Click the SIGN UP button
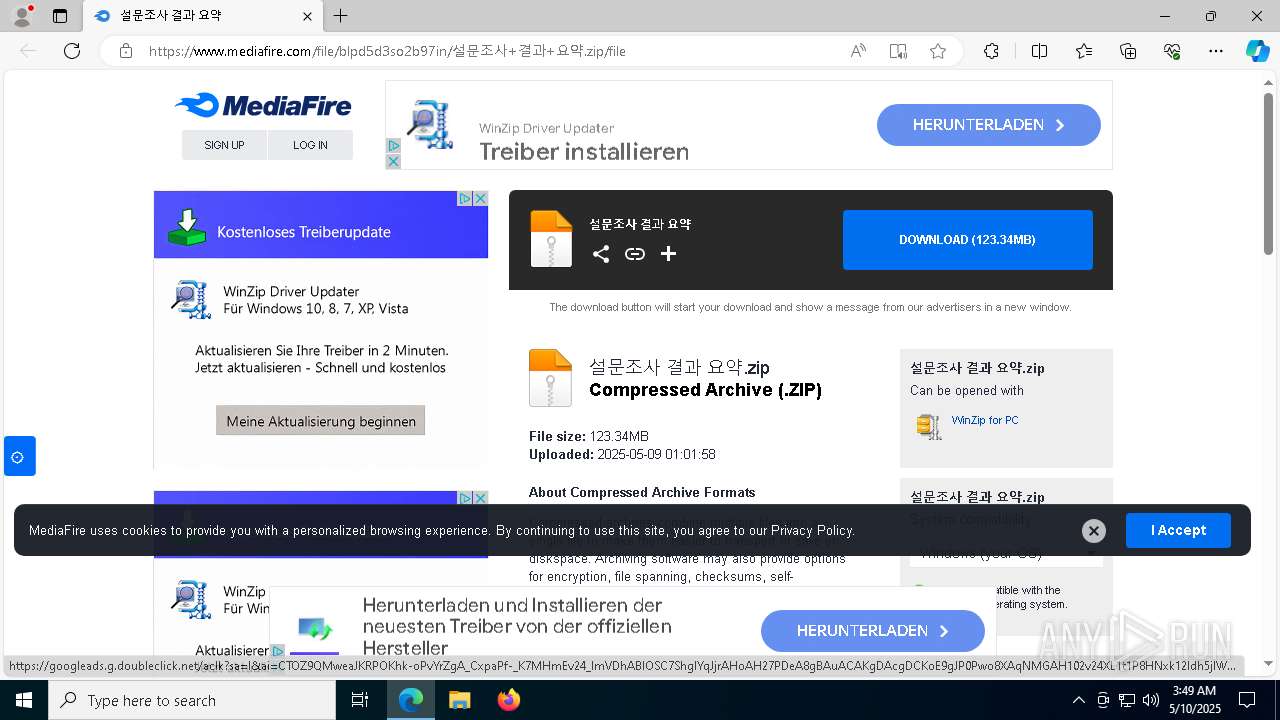This screenshot has height=720, width=1280. pyautogui.click(x=224, y=145)
